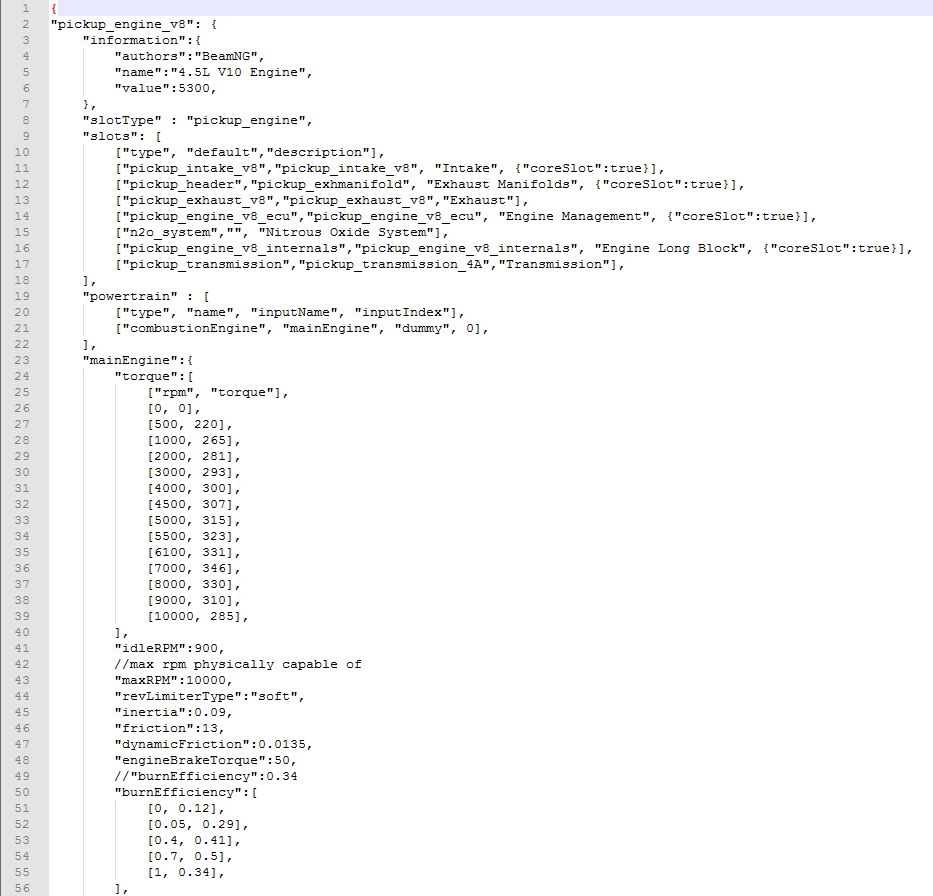
Task: Click the "value":5300 entry
Action: coord(165,88)
